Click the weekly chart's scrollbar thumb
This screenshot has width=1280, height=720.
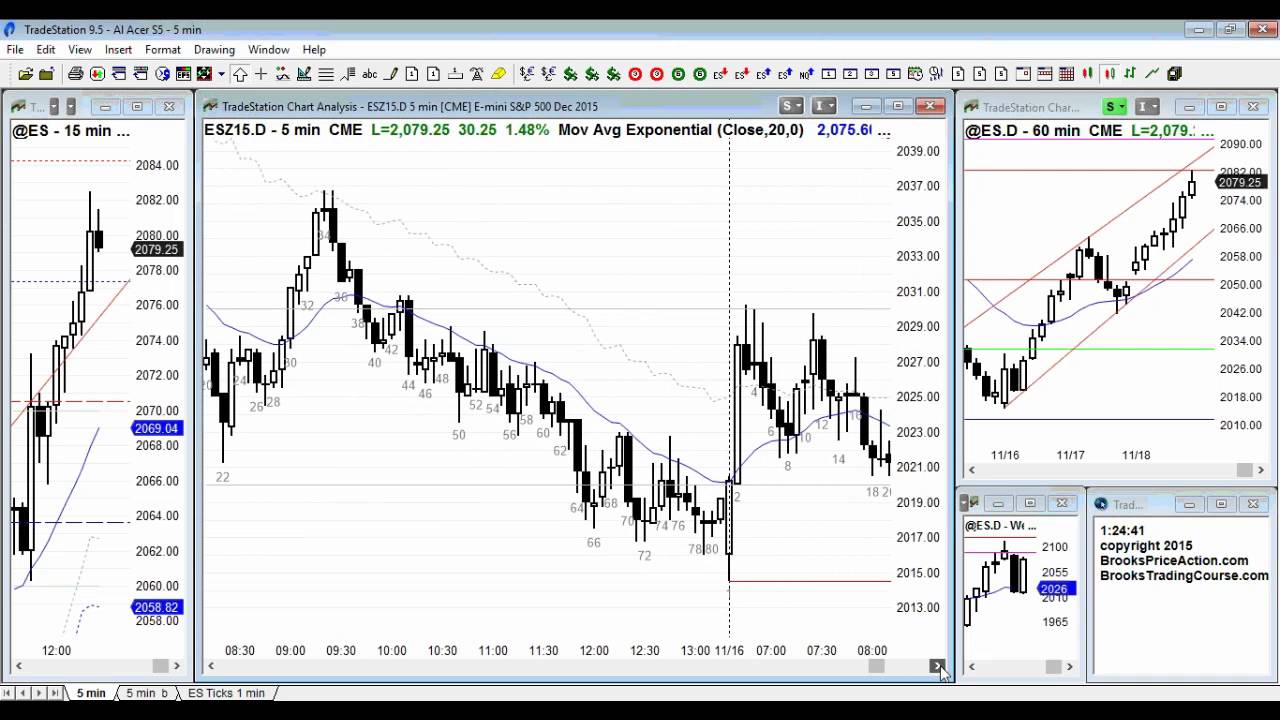coord(1053,666)
